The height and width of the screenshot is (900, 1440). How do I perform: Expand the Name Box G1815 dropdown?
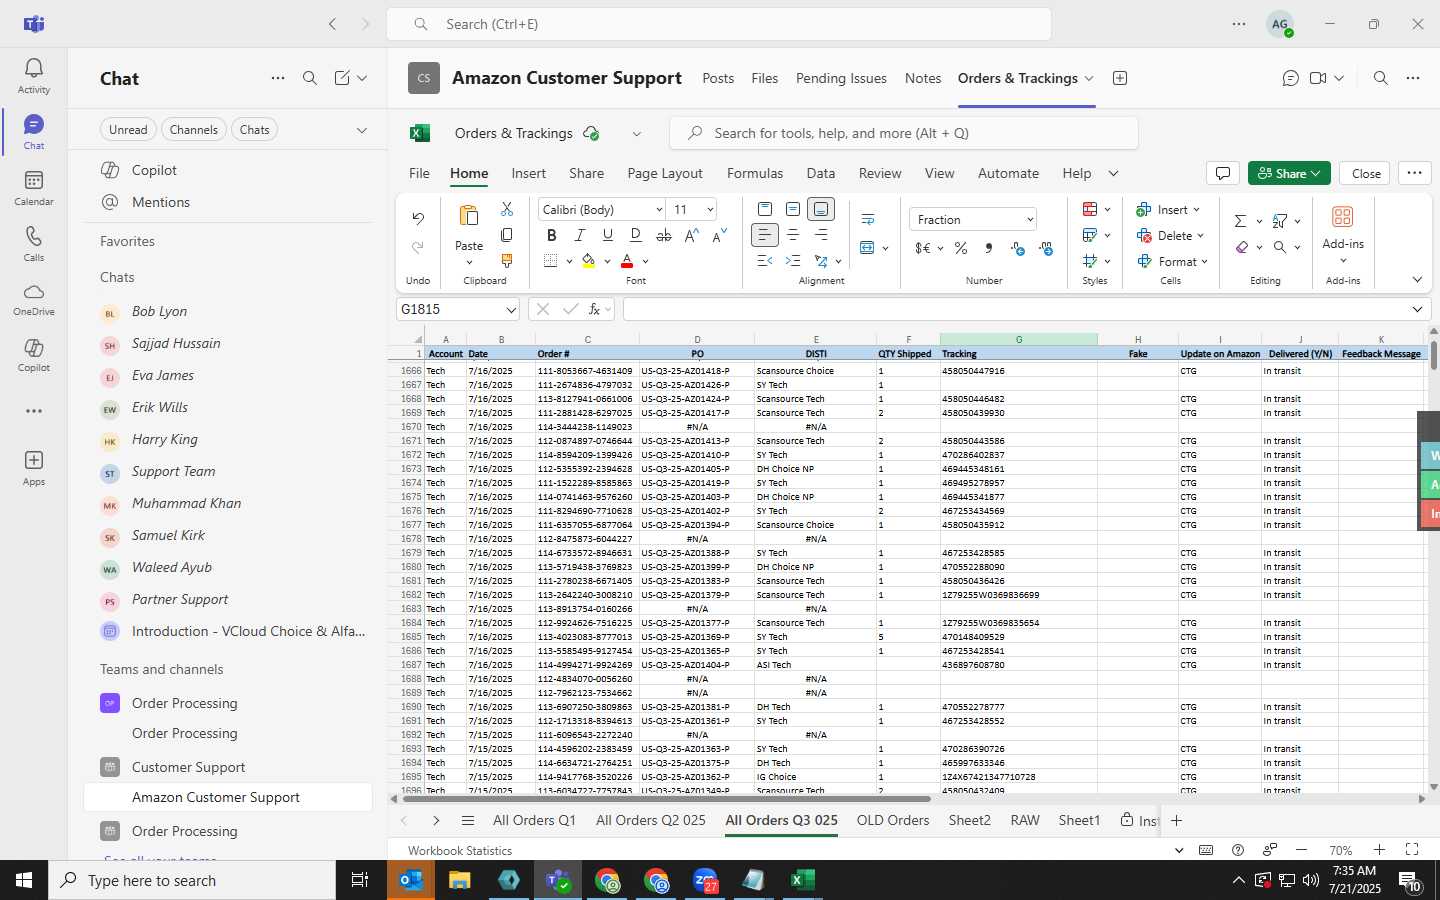tap(511, 309)
